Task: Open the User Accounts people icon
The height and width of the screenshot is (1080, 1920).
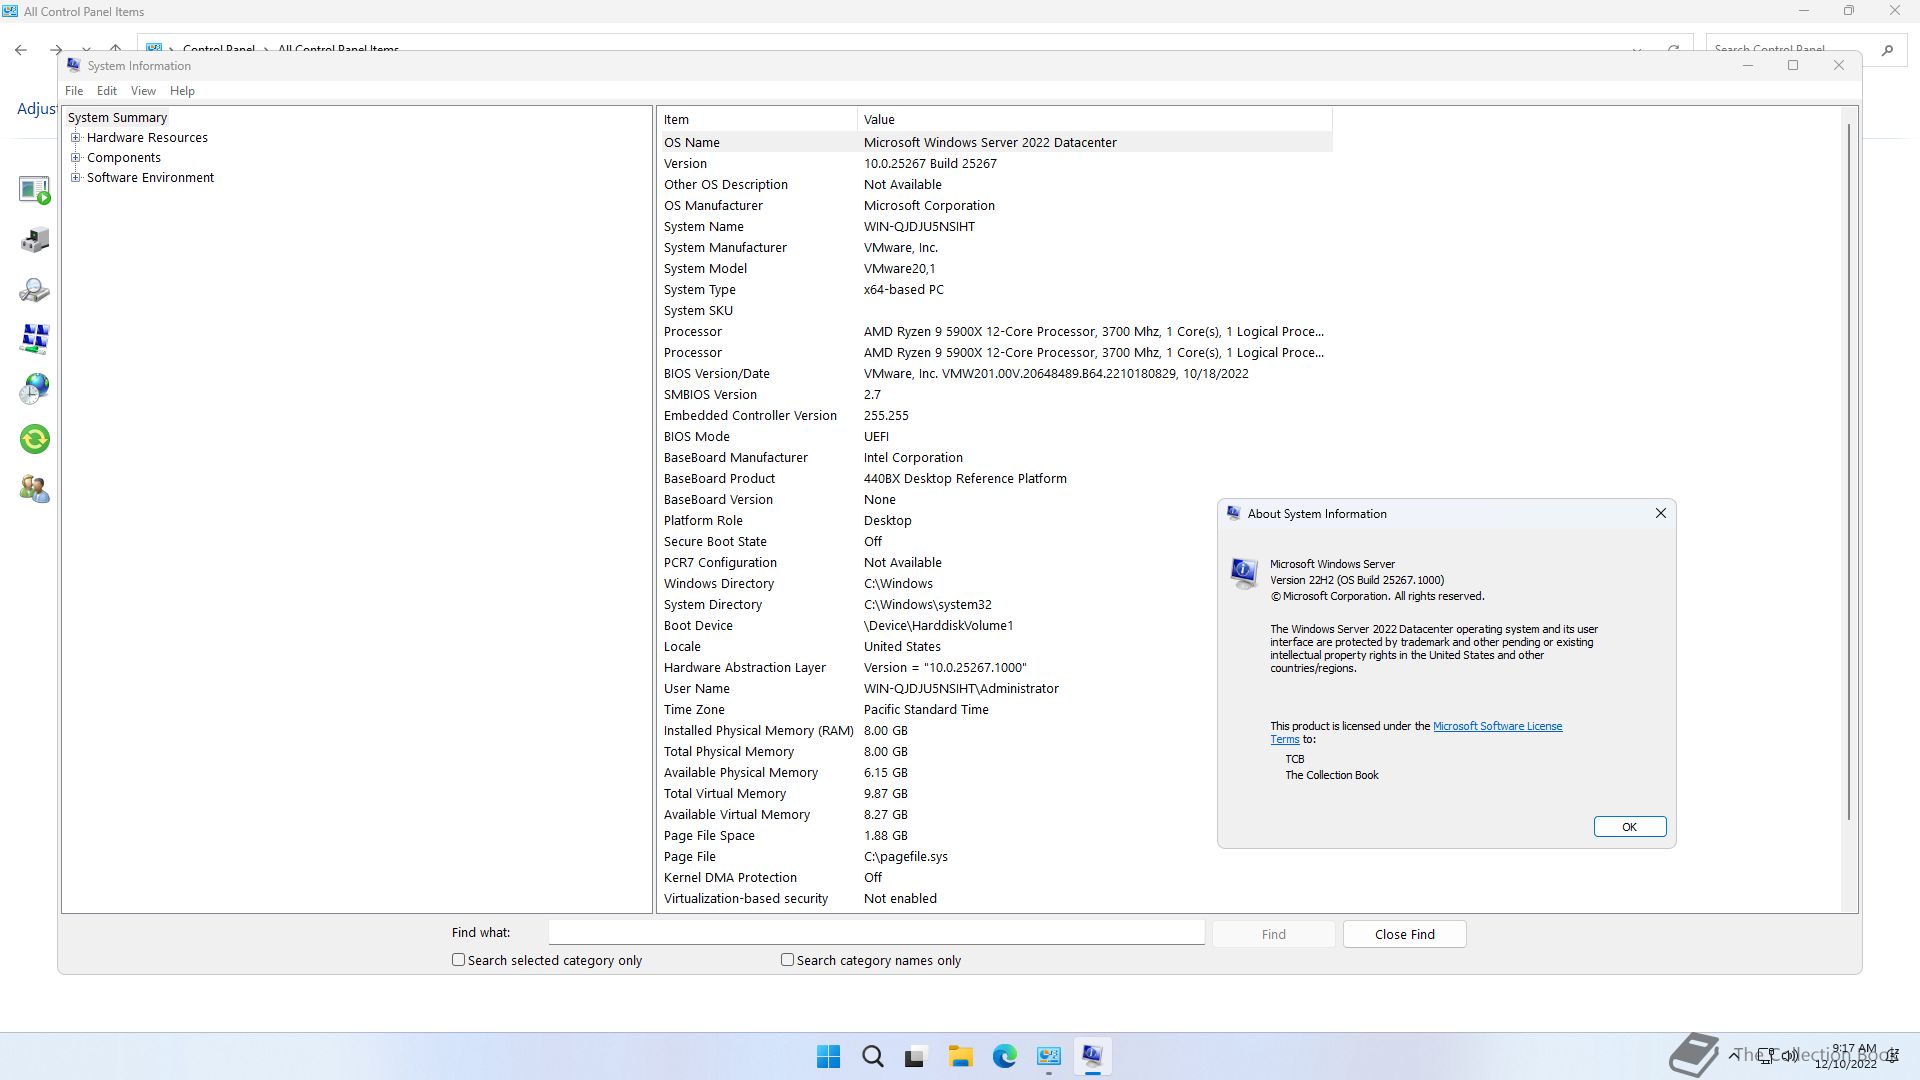Action: (x=34, y=489)
